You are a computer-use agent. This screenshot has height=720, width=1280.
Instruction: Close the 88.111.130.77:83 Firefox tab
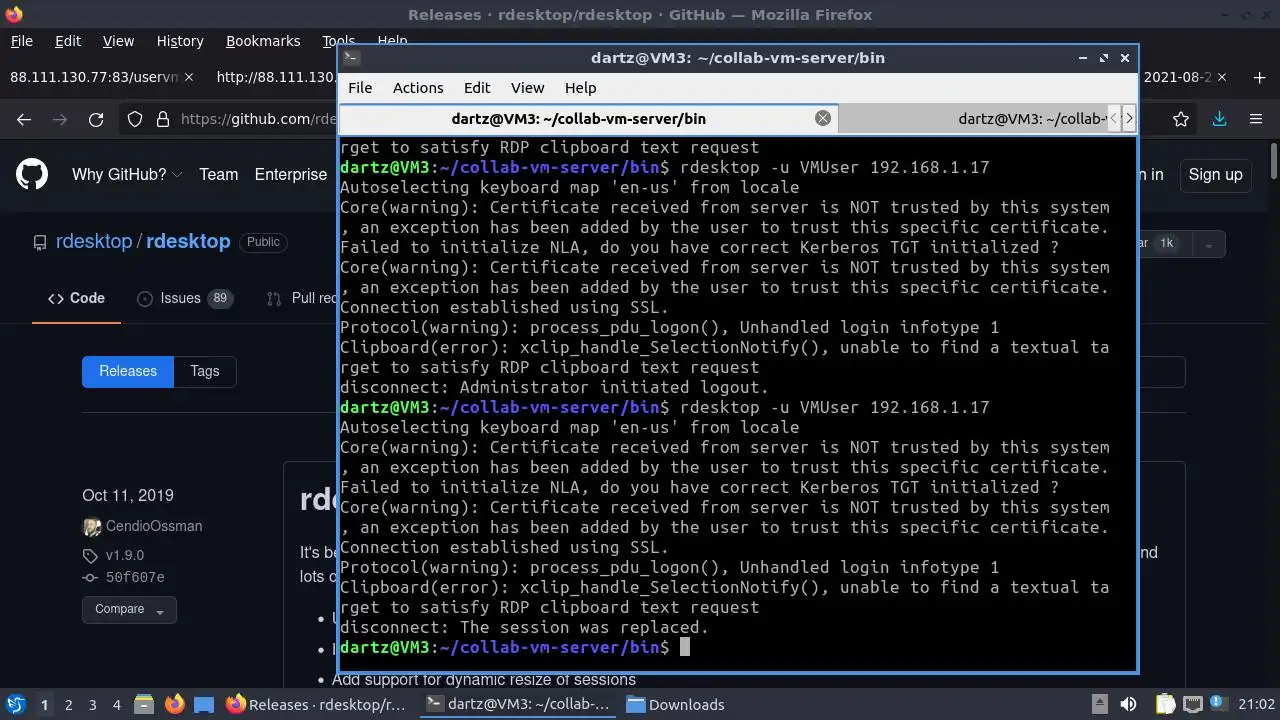(190, 77)
